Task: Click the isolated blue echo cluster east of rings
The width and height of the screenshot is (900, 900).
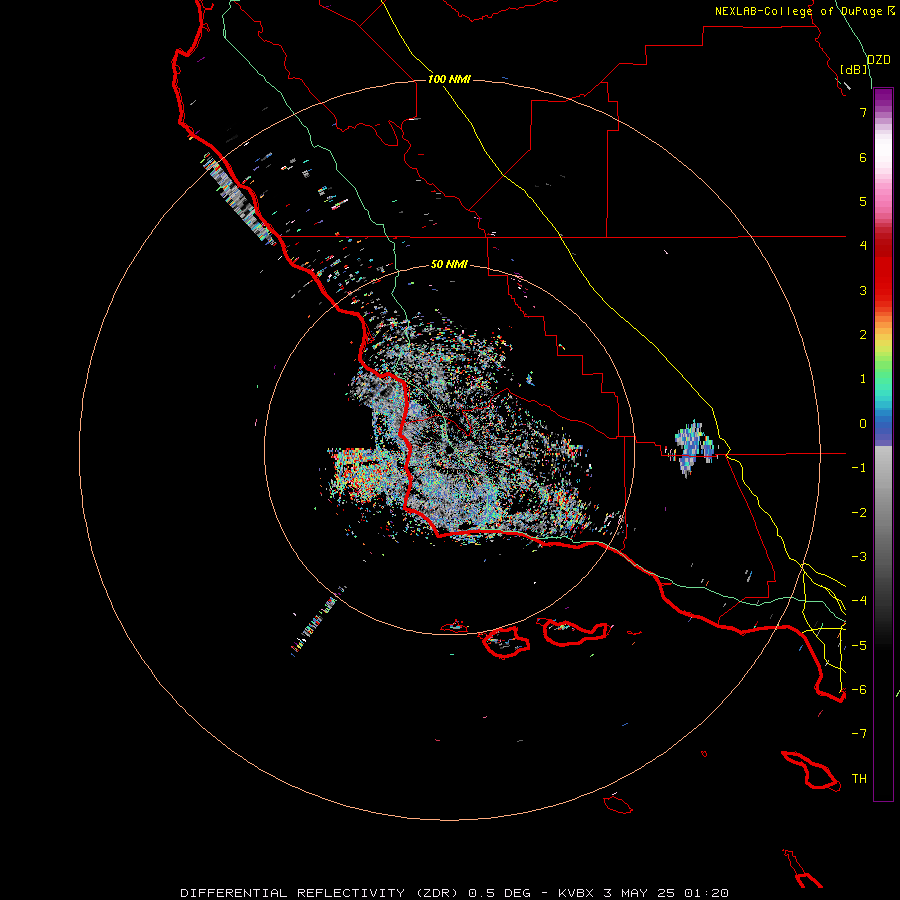Action: [693, 448]
